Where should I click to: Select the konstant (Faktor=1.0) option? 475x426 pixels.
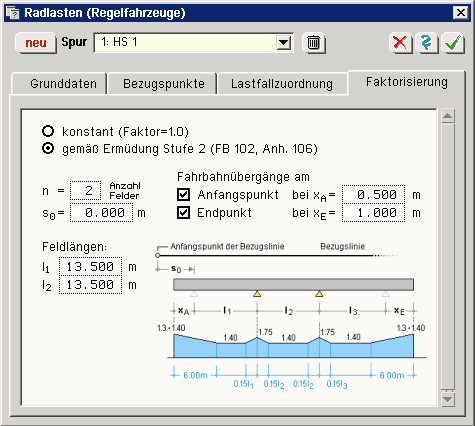coord(48,131)
